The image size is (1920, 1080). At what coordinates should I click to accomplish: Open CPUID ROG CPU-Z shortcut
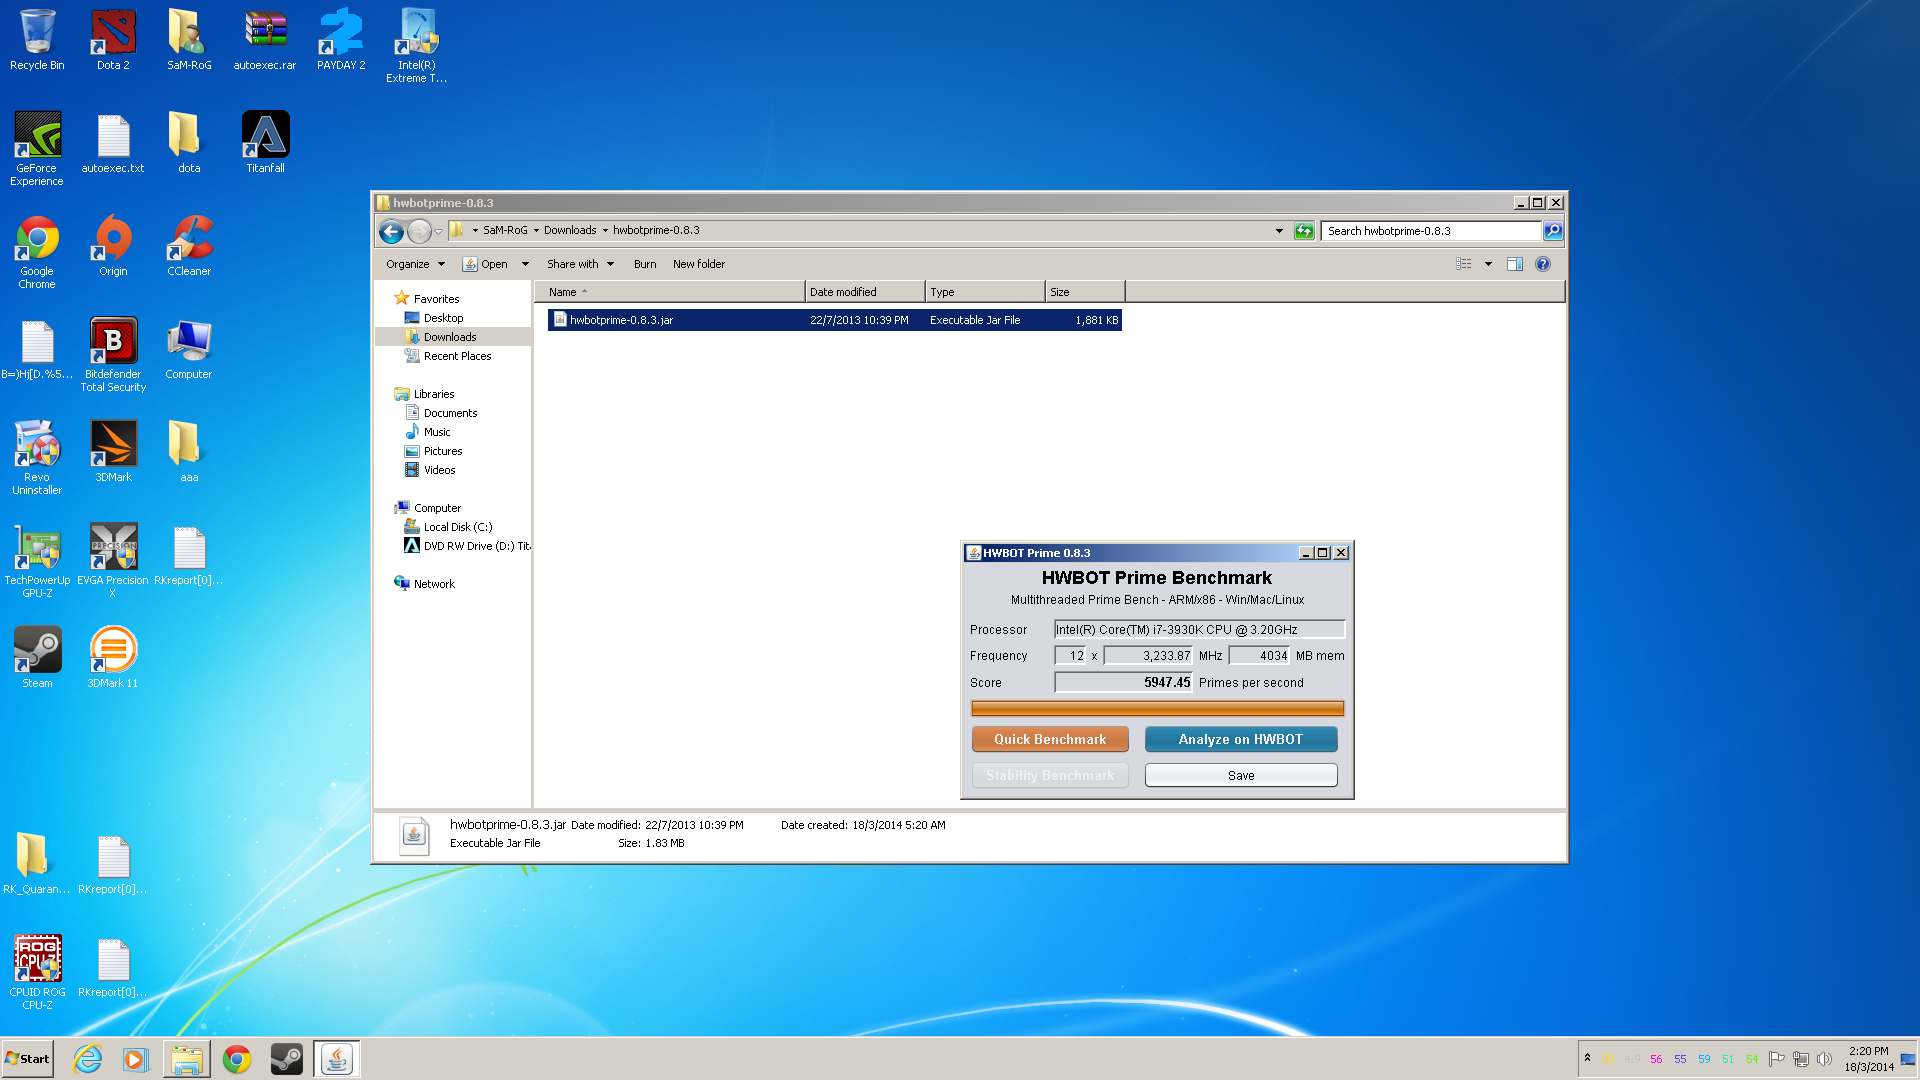pyautogui.click(x=37, y=972)
